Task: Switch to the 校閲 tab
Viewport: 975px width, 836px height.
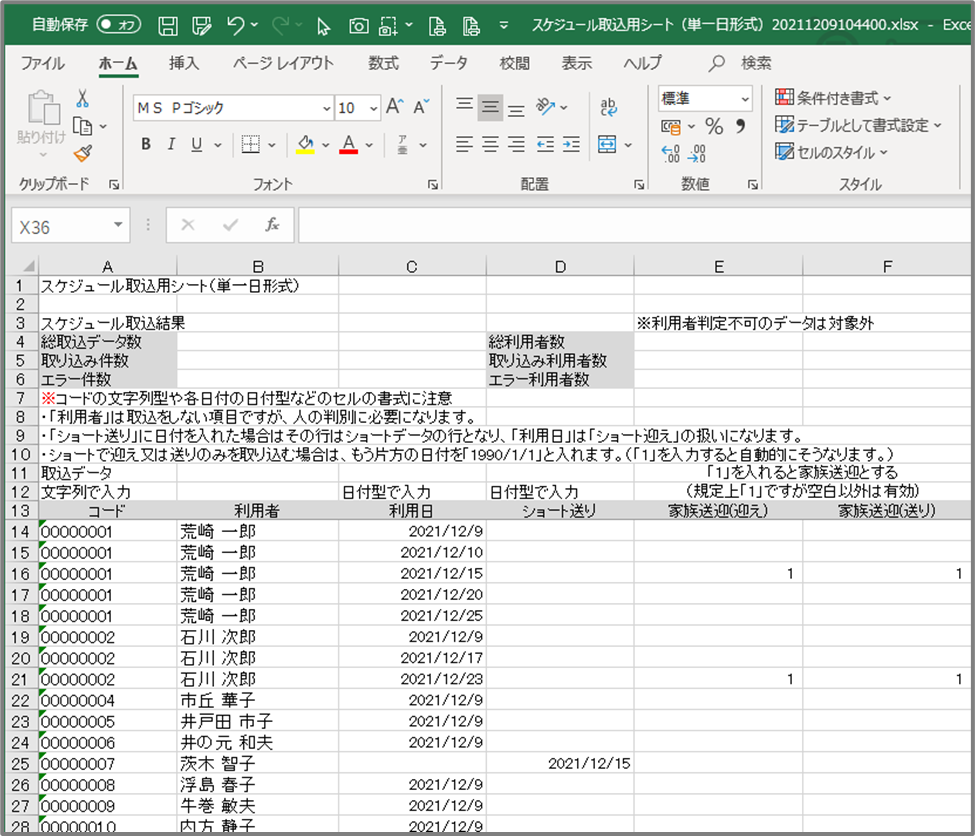Action: (514, 63)
